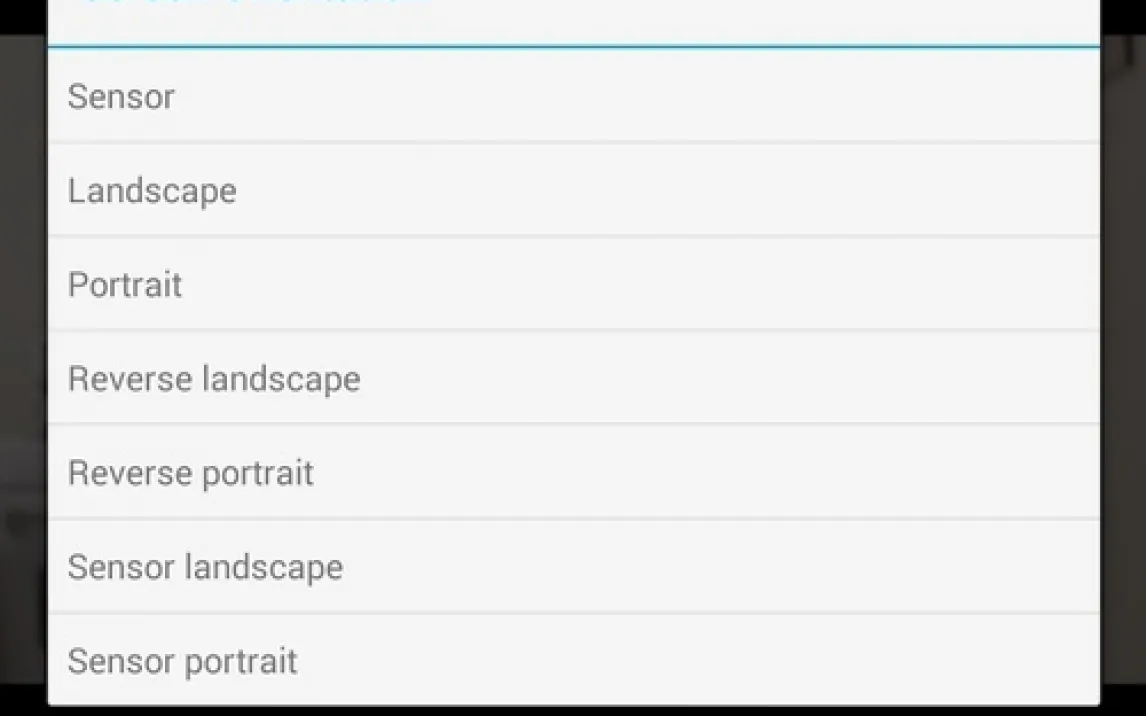The width and height of the screenshot is (1146, 716).
Task: Tap the 'Reverse landscape' text
Action: [214, 379]
